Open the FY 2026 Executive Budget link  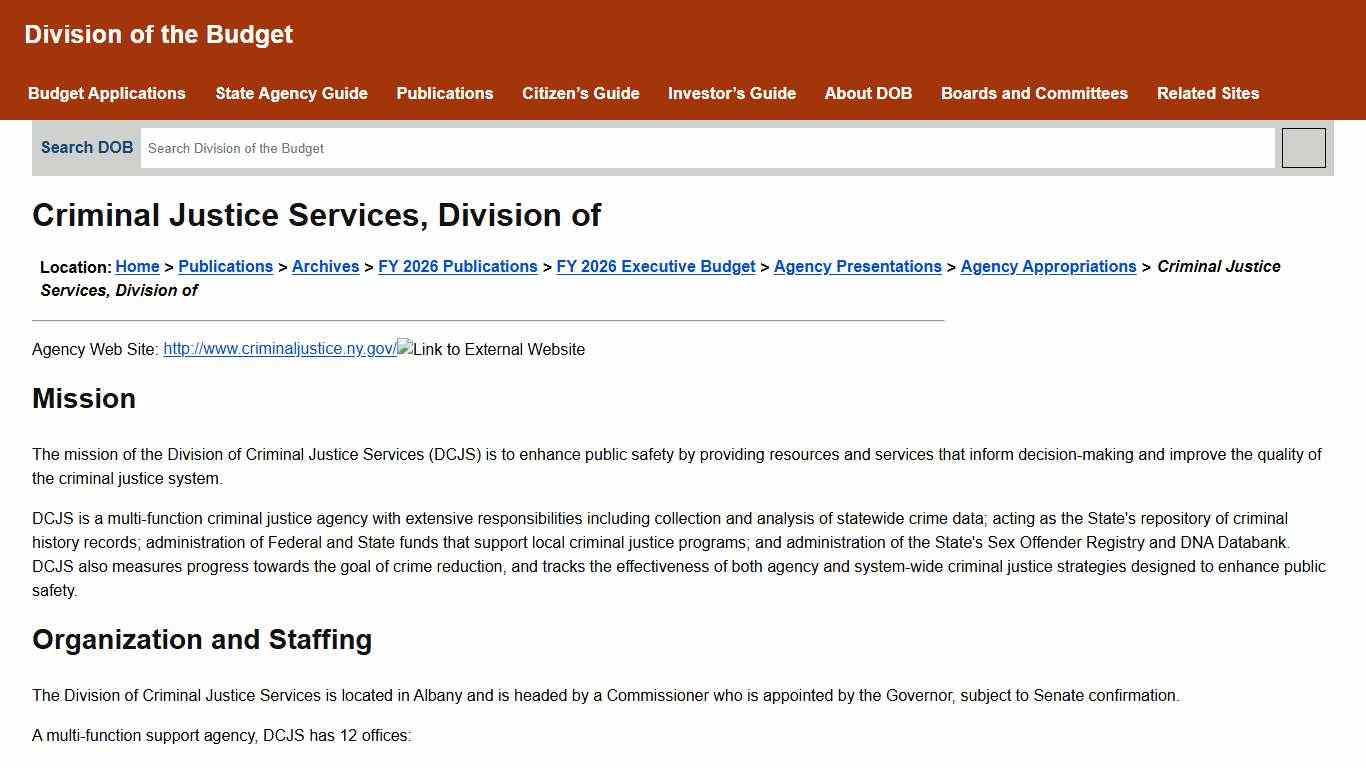[656, 266]
